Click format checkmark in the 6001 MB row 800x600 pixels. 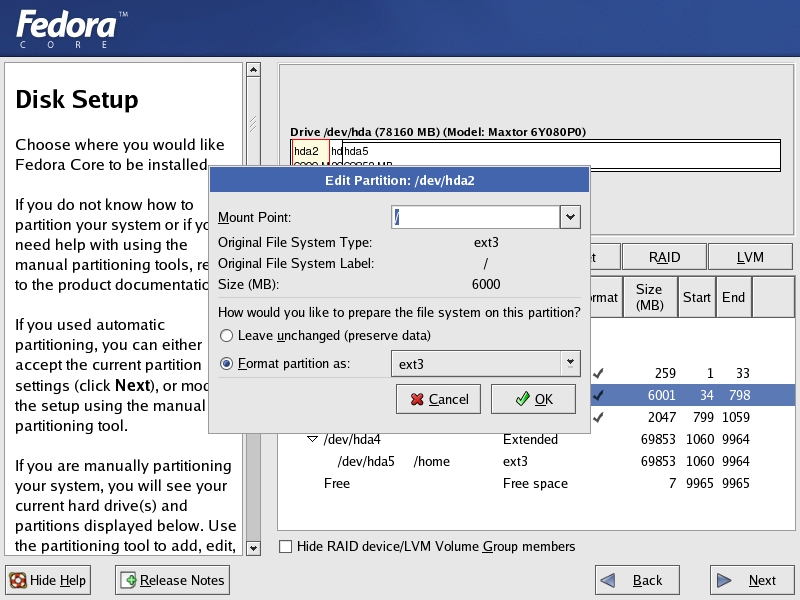(x=598, y=395)
